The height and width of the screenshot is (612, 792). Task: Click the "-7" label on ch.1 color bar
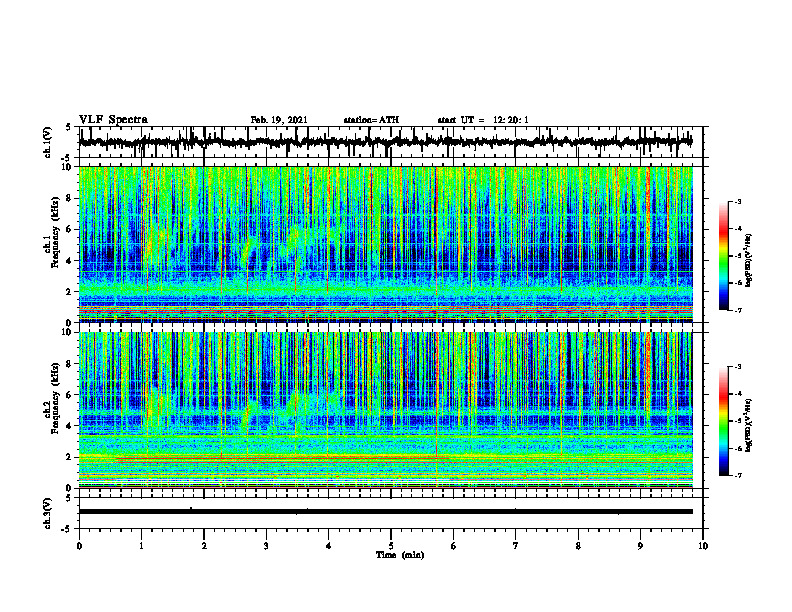pos(738,310)
